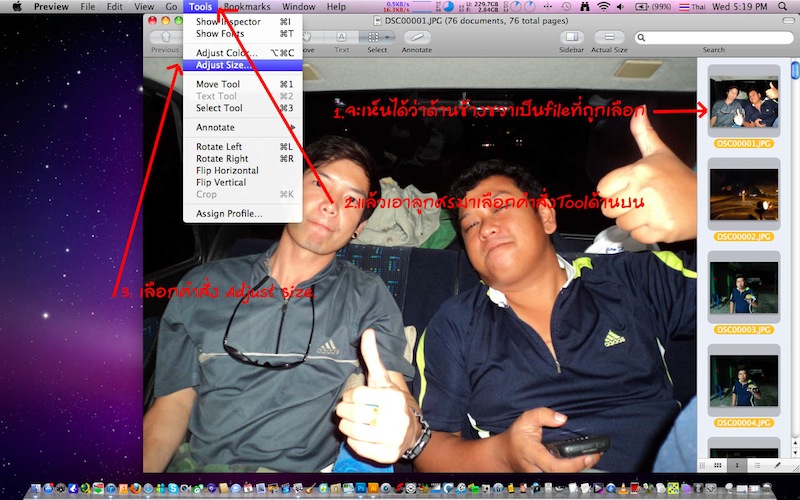Open the Window menu

point(298,7)
